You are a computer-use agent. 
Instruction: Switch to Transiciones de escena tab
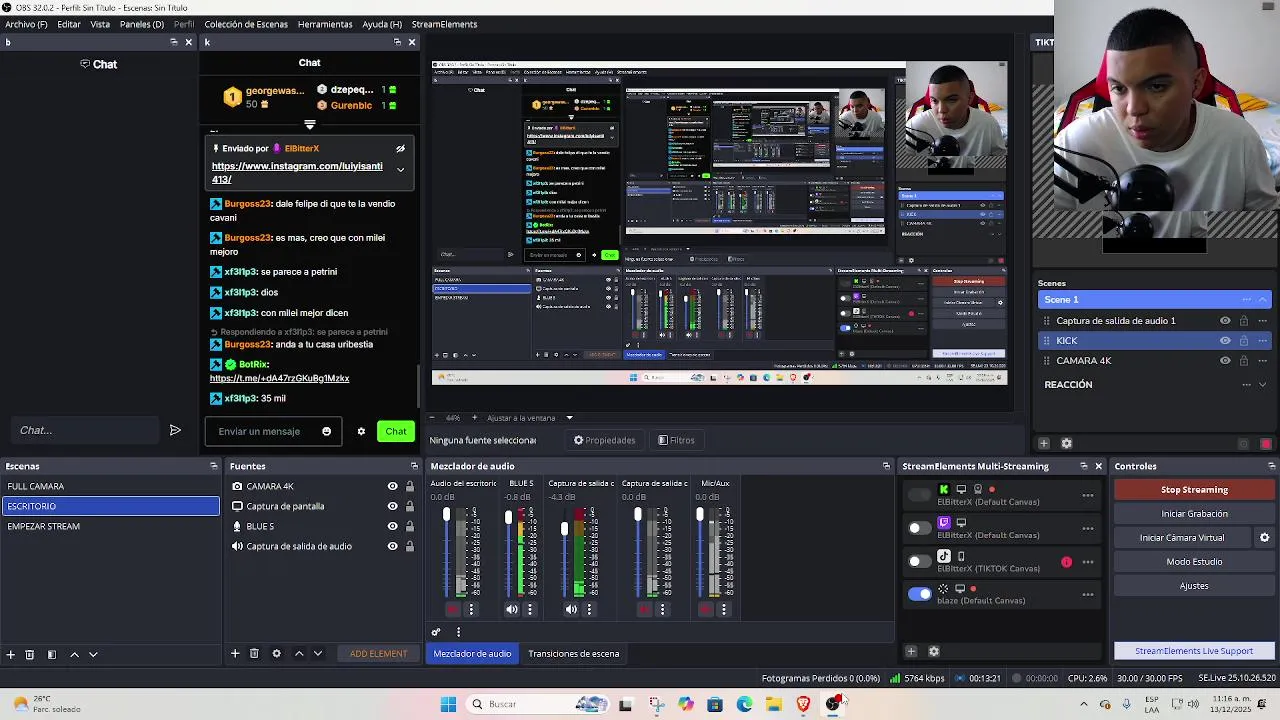tap(574, 654)
